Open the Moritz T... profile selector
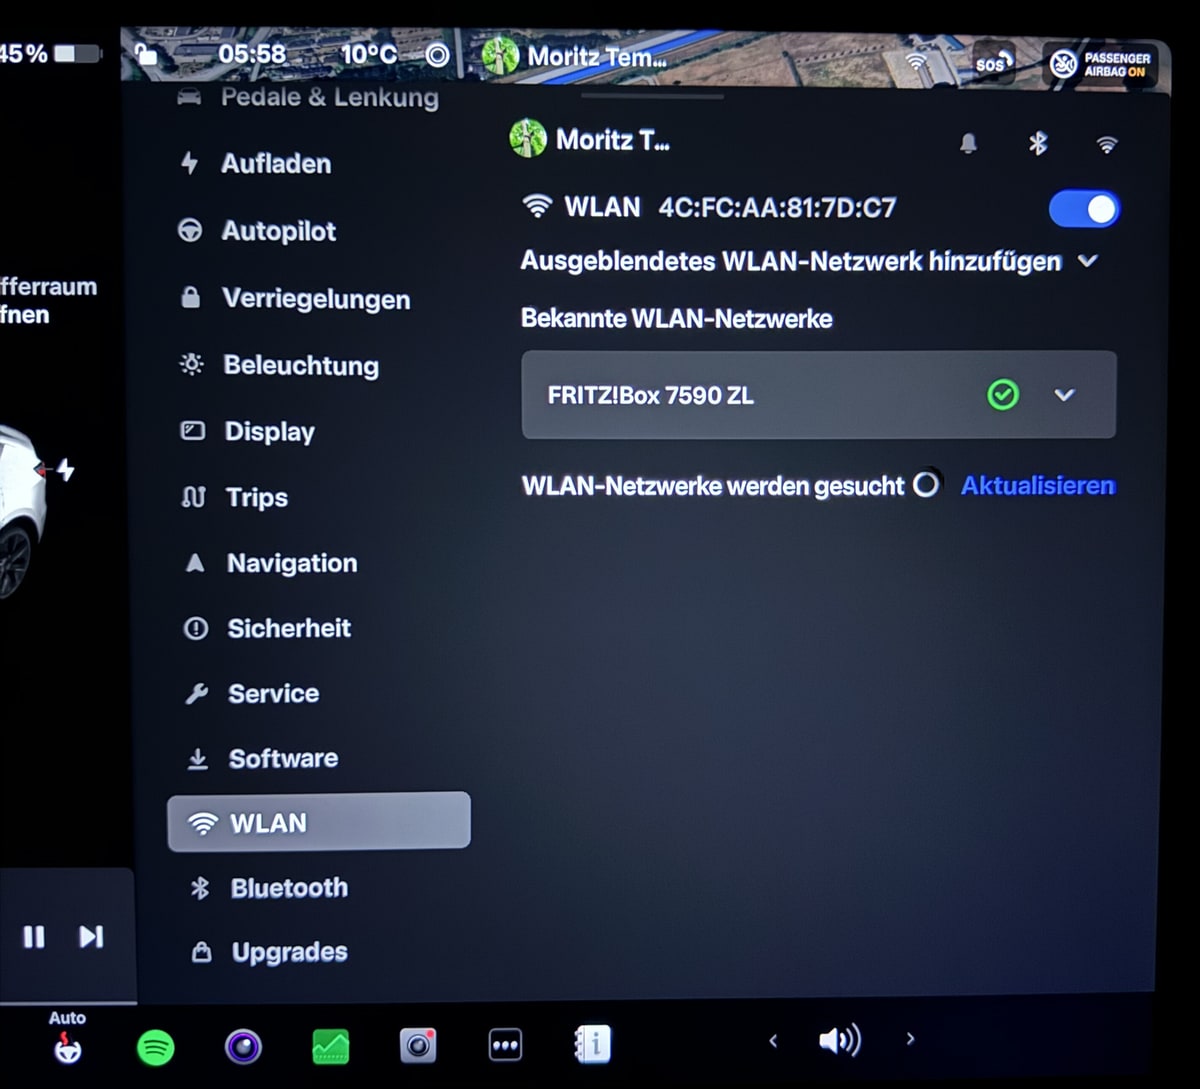 590,140
